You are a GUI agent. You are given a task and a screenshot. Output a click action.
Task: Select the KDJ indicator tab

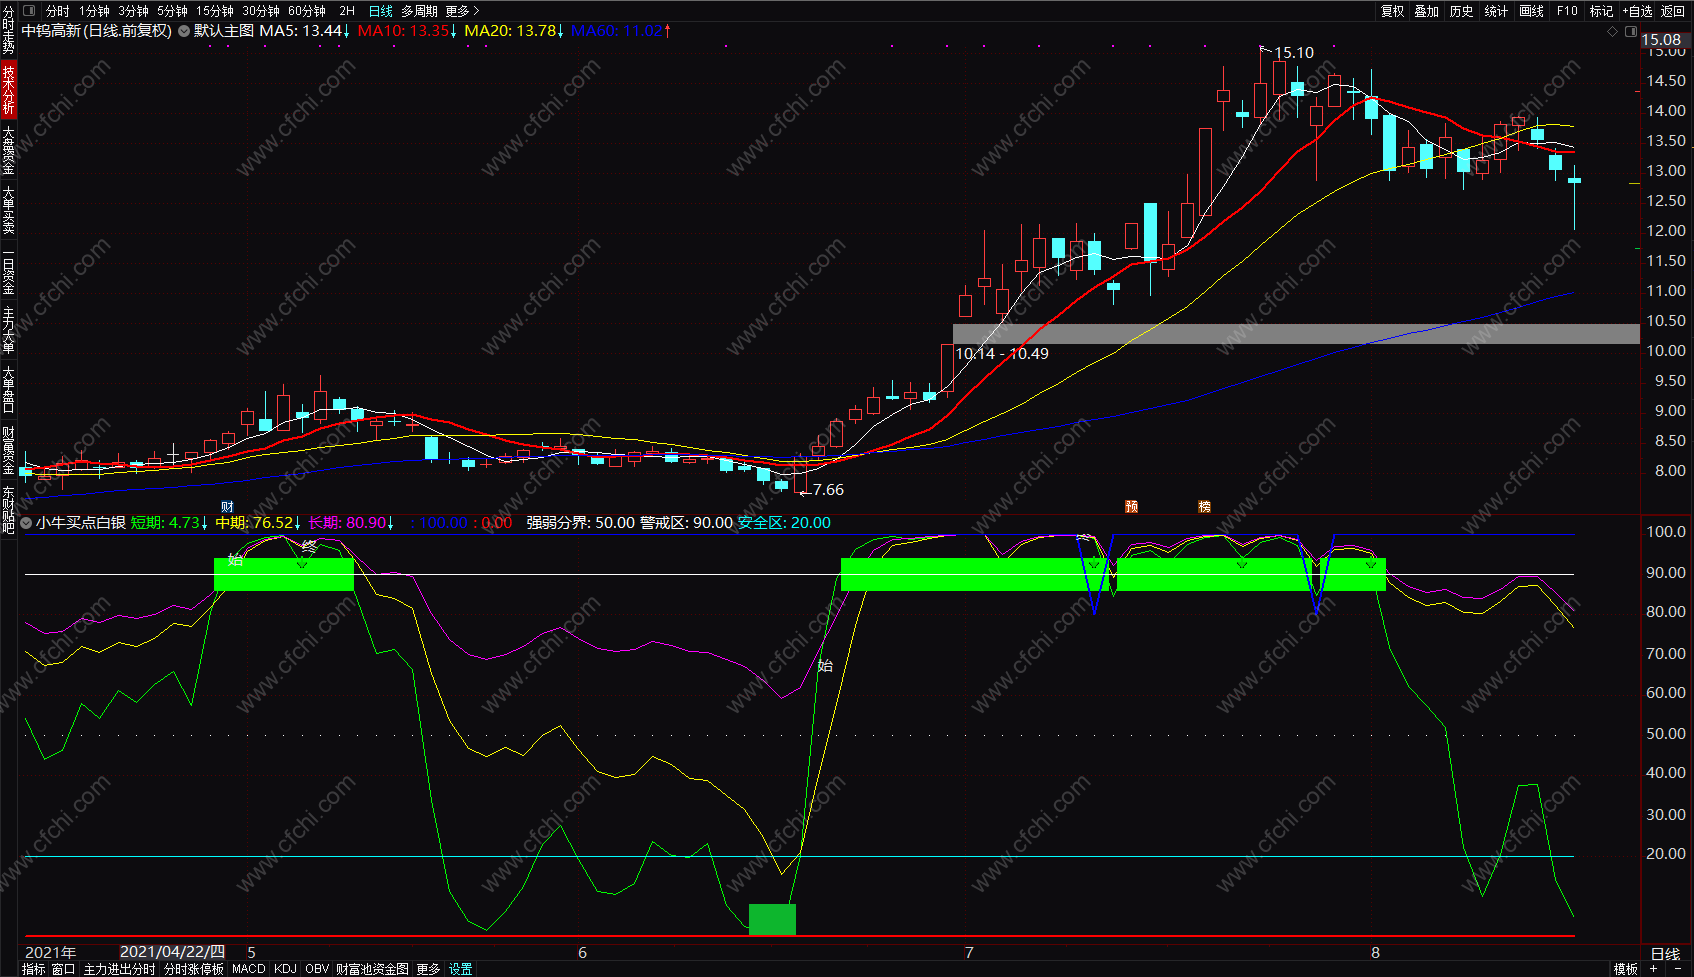[x=285, y=969]
